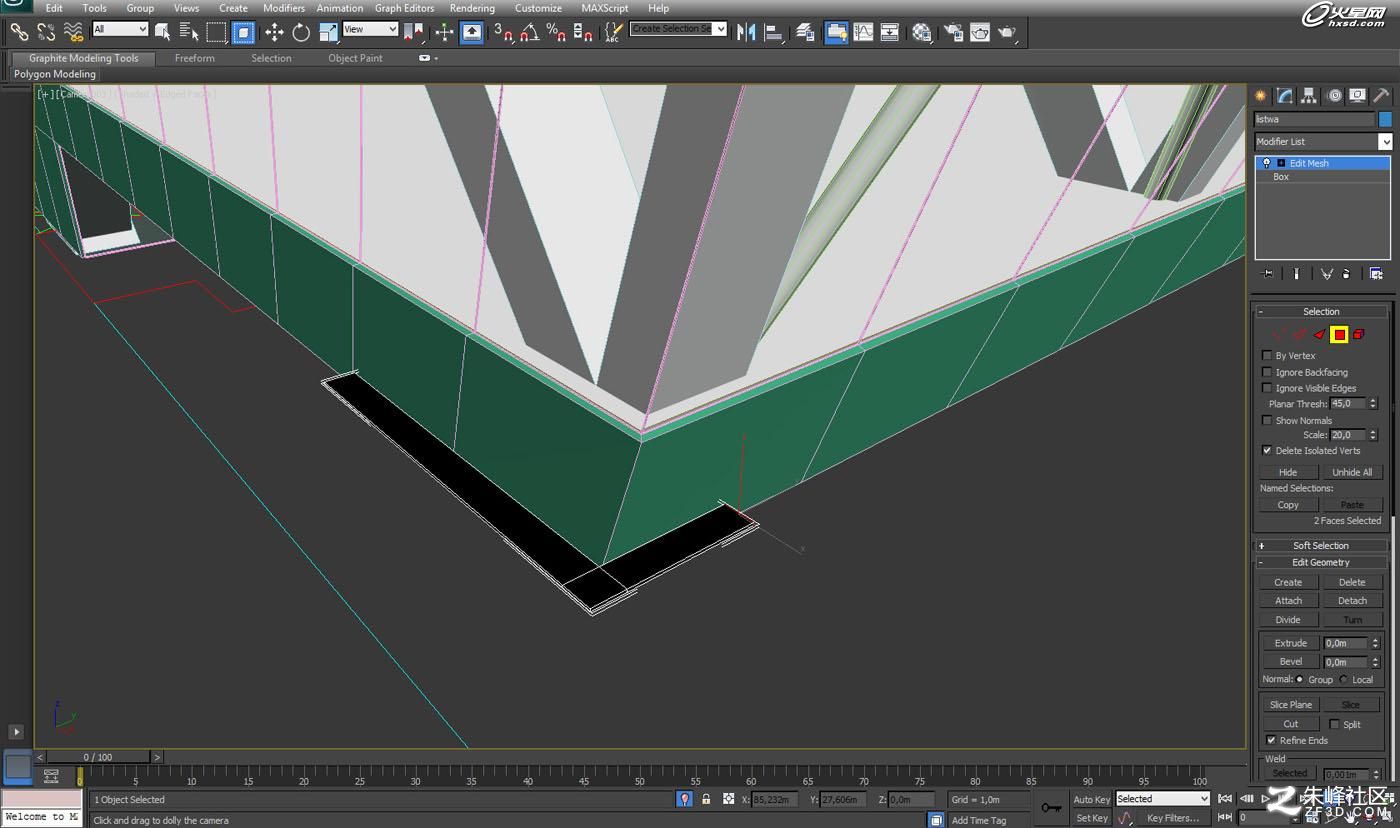Uncheck Delete Isolated Verts
1400x828 pixels.
coord(1267,451)
